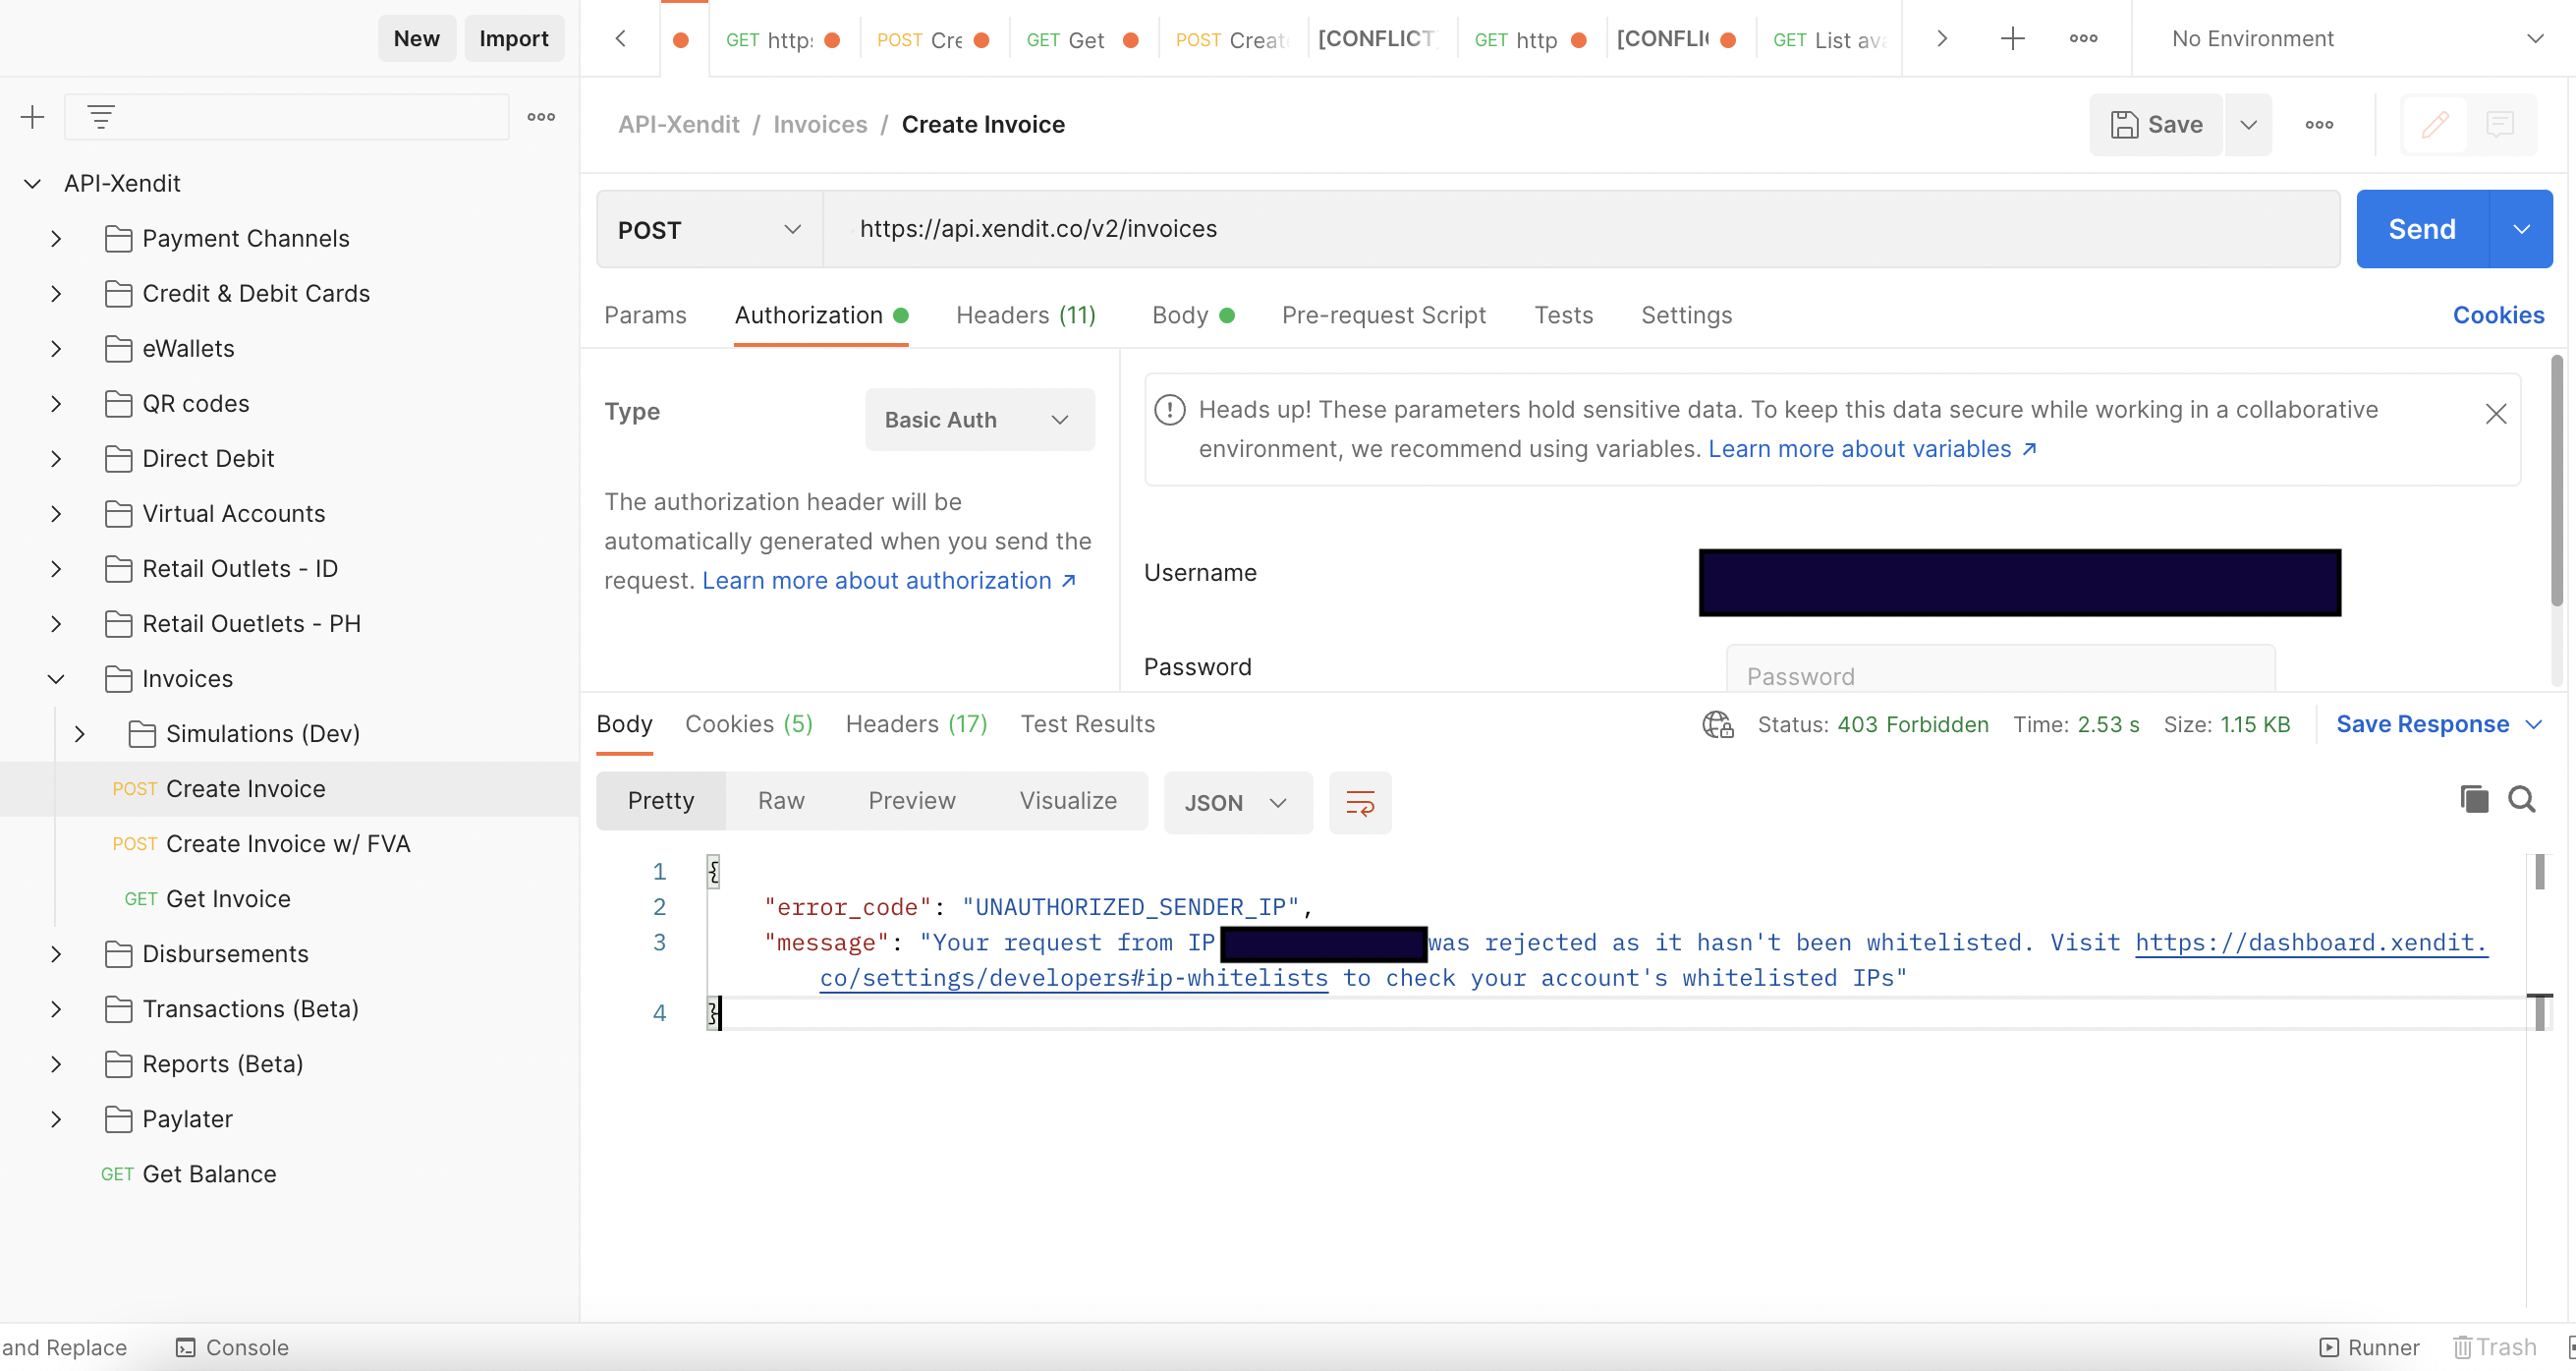Open the JSON format dropdown
The image size is (2576, 1371).
tap(1237, 803)
